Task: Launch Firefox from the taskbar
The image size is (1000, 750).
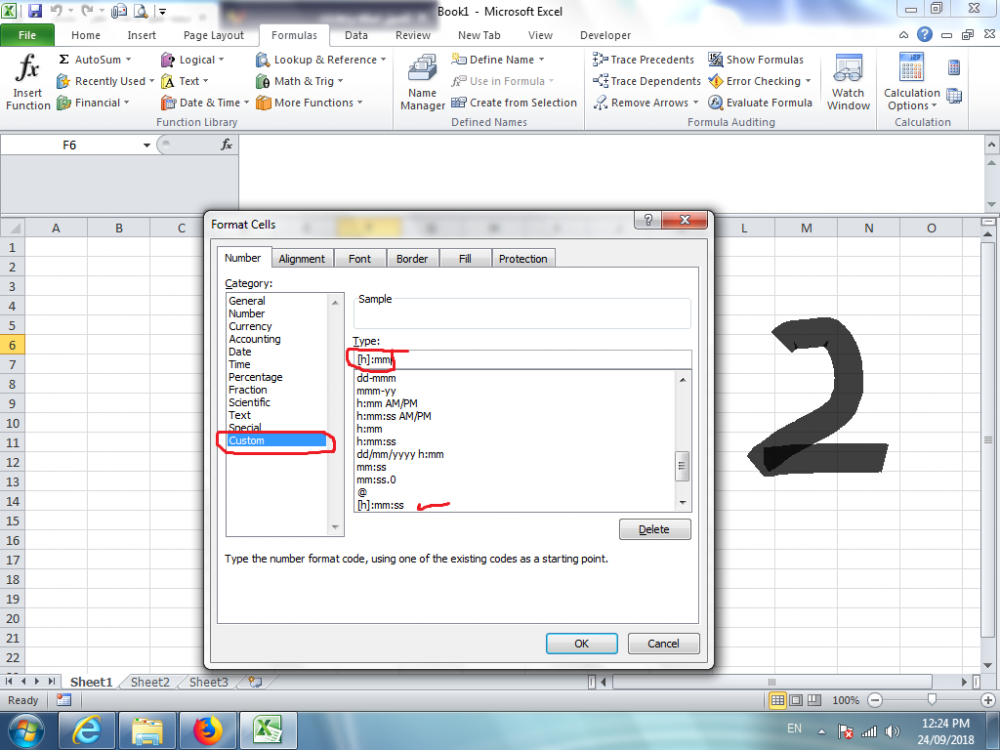Action: click(207, 731)
